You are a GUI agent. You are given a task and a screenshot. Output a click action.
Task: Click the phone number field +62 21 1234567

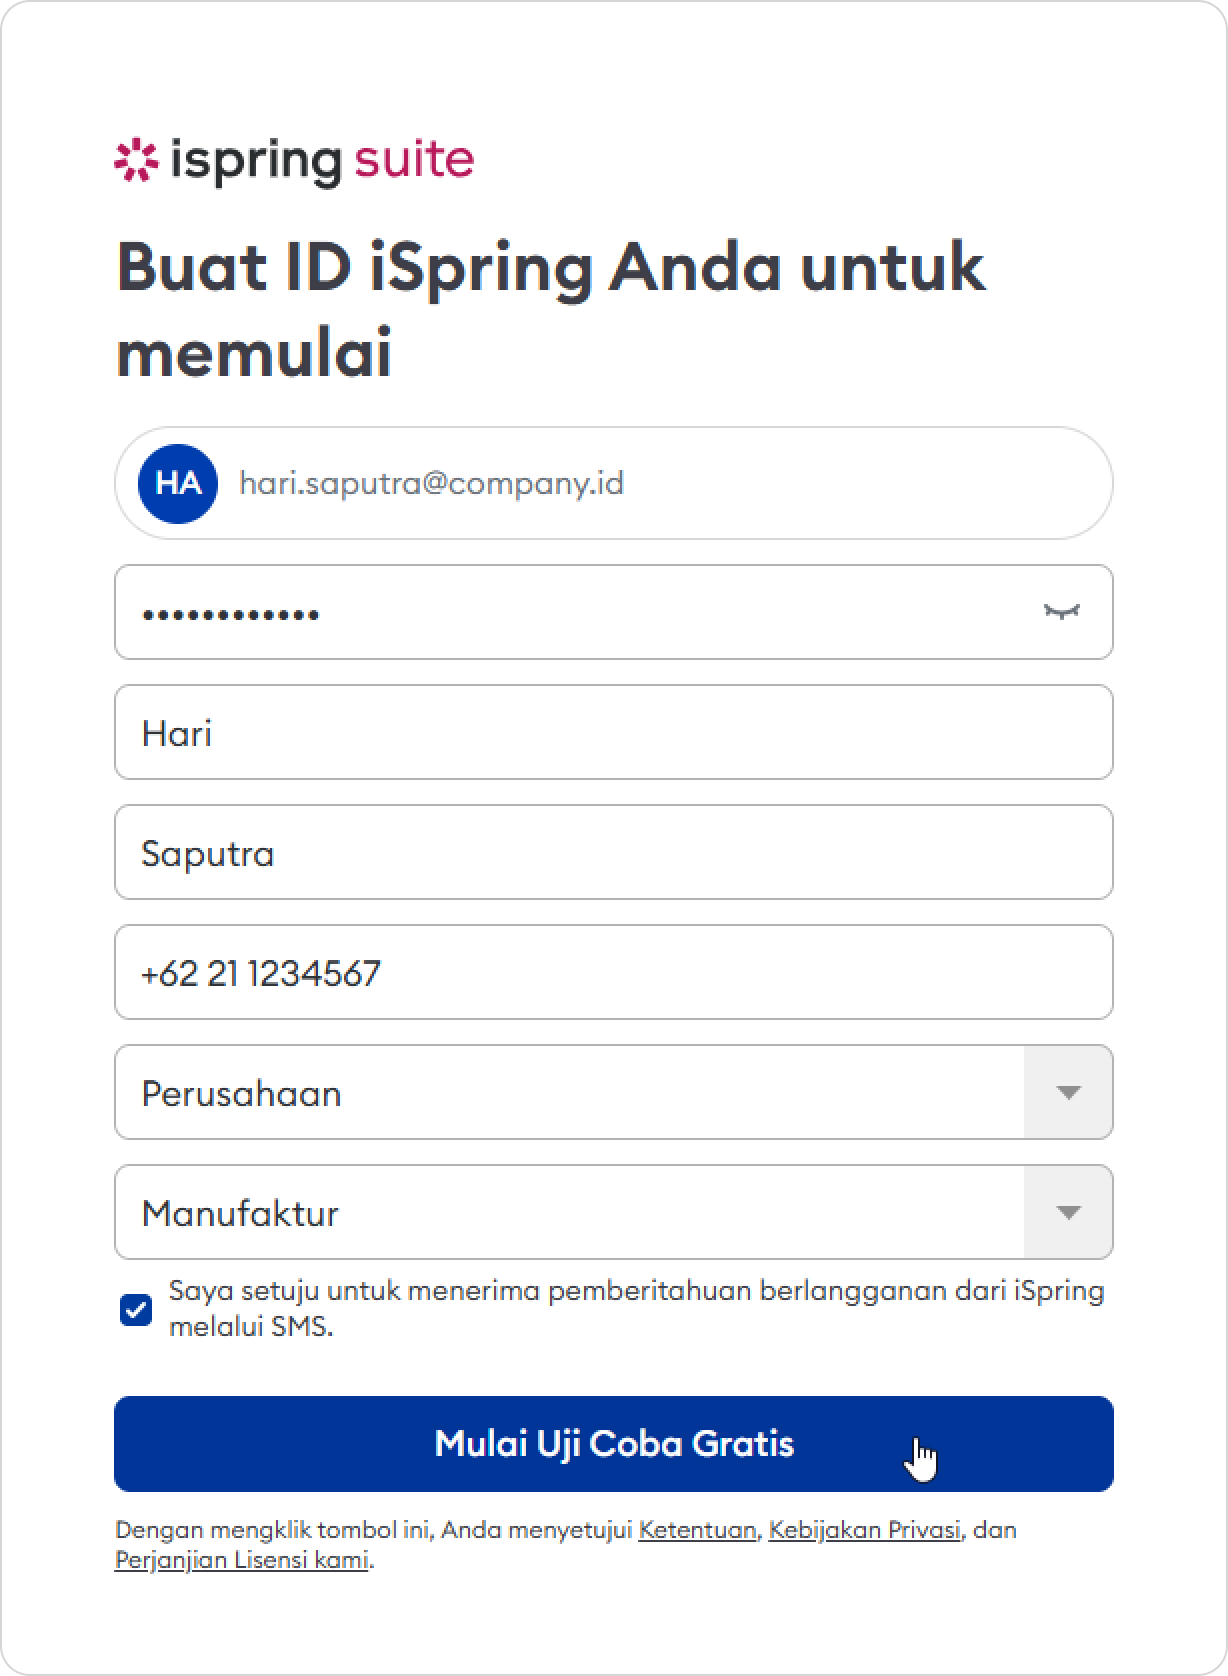612,972
